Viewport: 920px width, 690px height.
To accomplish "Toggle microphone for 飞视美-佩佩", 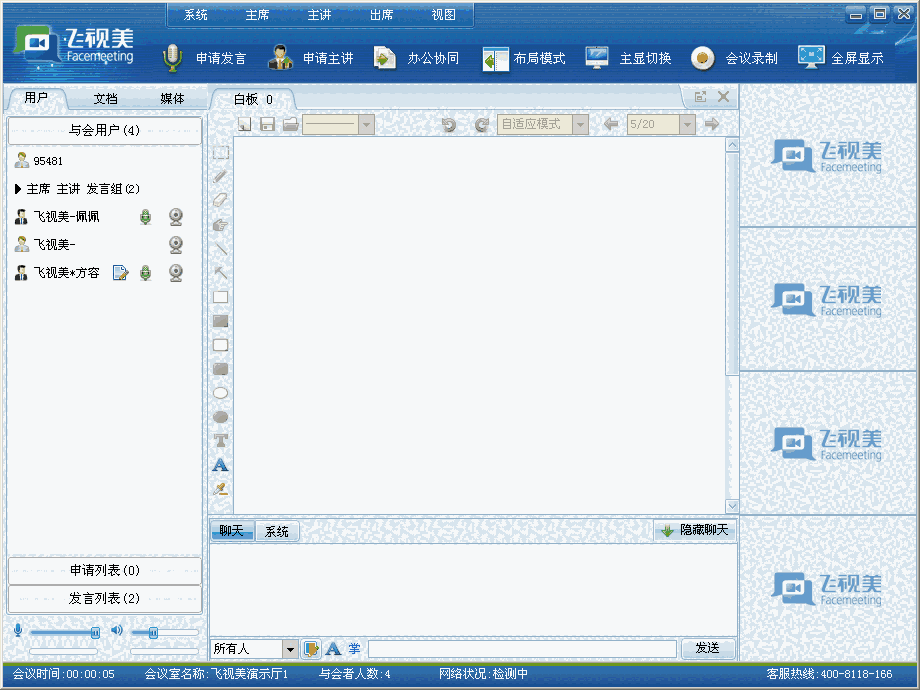I will point(146,217).
